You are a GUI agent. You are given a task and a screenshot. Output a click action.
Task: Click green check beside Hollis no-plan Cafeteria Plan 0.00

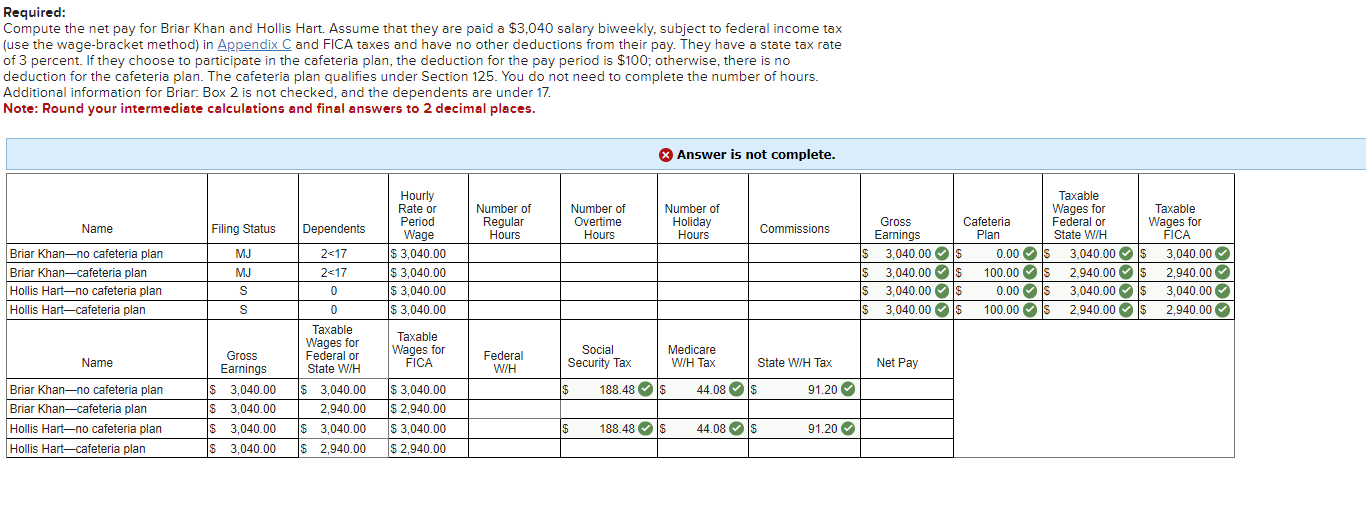tap(1030, 291)
